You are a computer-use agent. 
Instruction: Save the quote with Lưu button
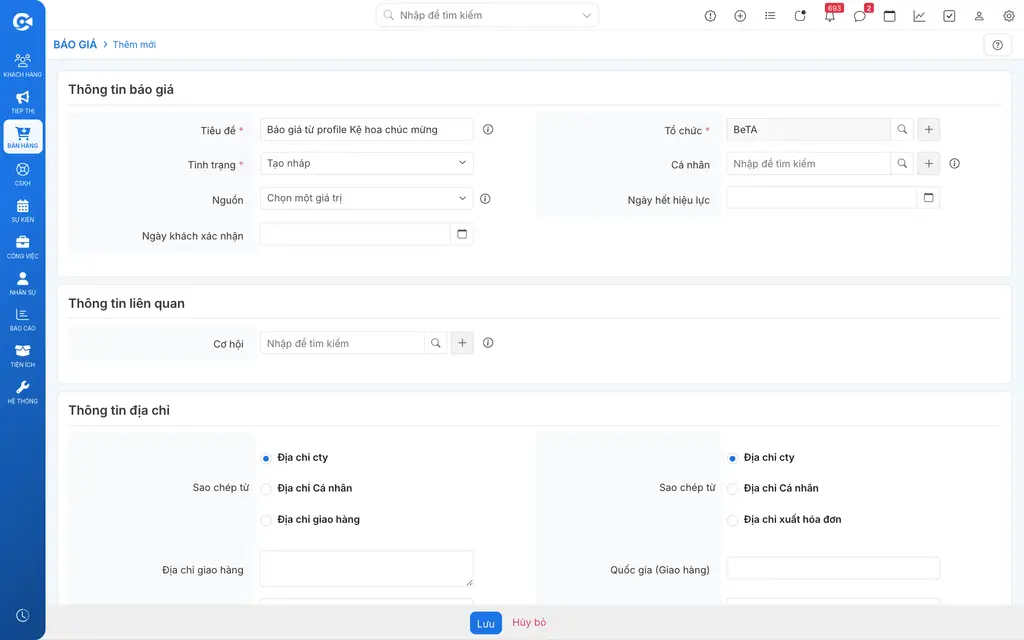click(x=486, y=623)
